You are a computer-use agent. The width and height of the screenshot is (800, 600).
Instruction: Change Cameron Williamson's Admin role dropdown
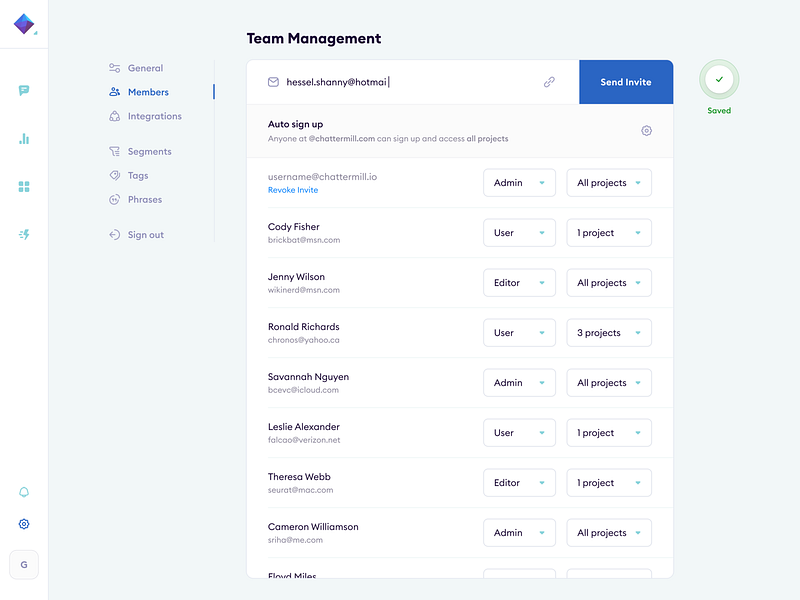519,533
